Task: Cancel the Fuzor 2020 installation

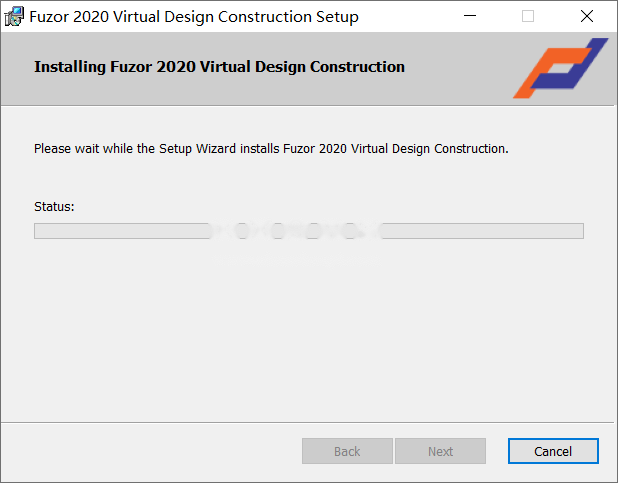Action: click(553, 451)
